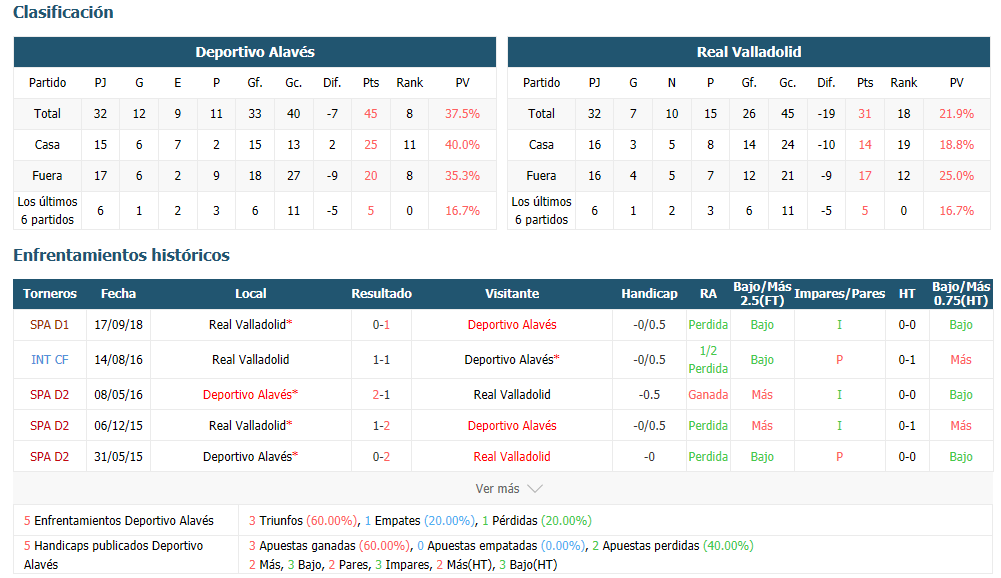Click the Bajo/Más 0.75(HT) column header

(961, 294)
